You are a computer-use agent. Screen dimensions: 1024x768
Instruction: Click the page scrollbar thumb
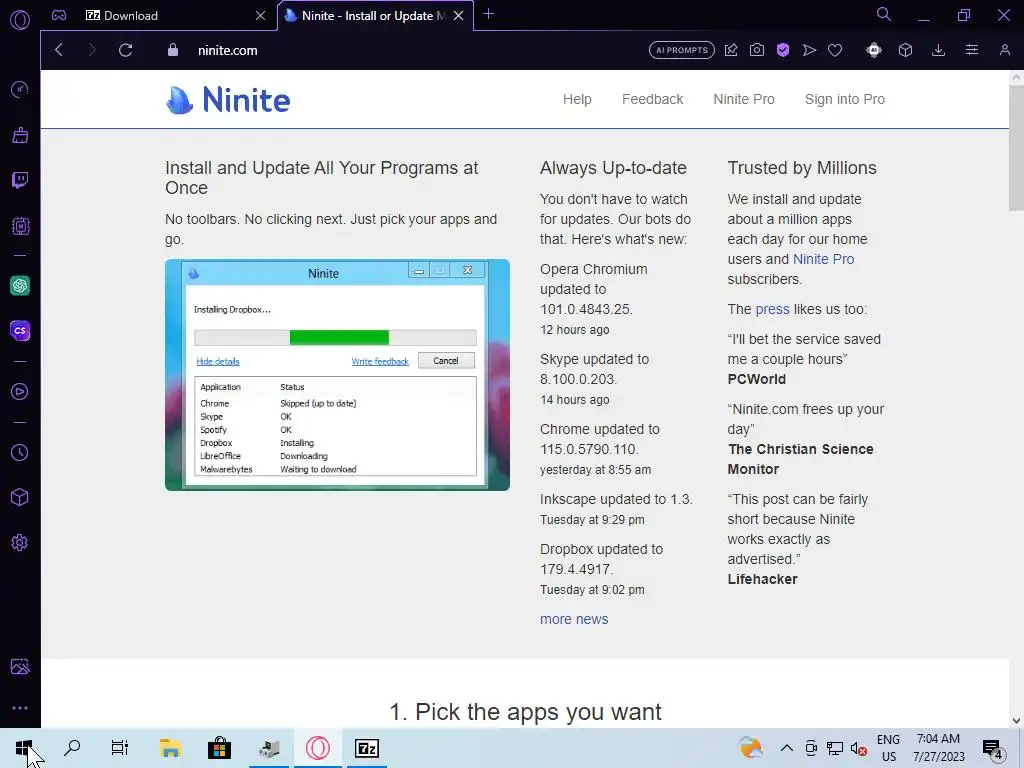1016,148
